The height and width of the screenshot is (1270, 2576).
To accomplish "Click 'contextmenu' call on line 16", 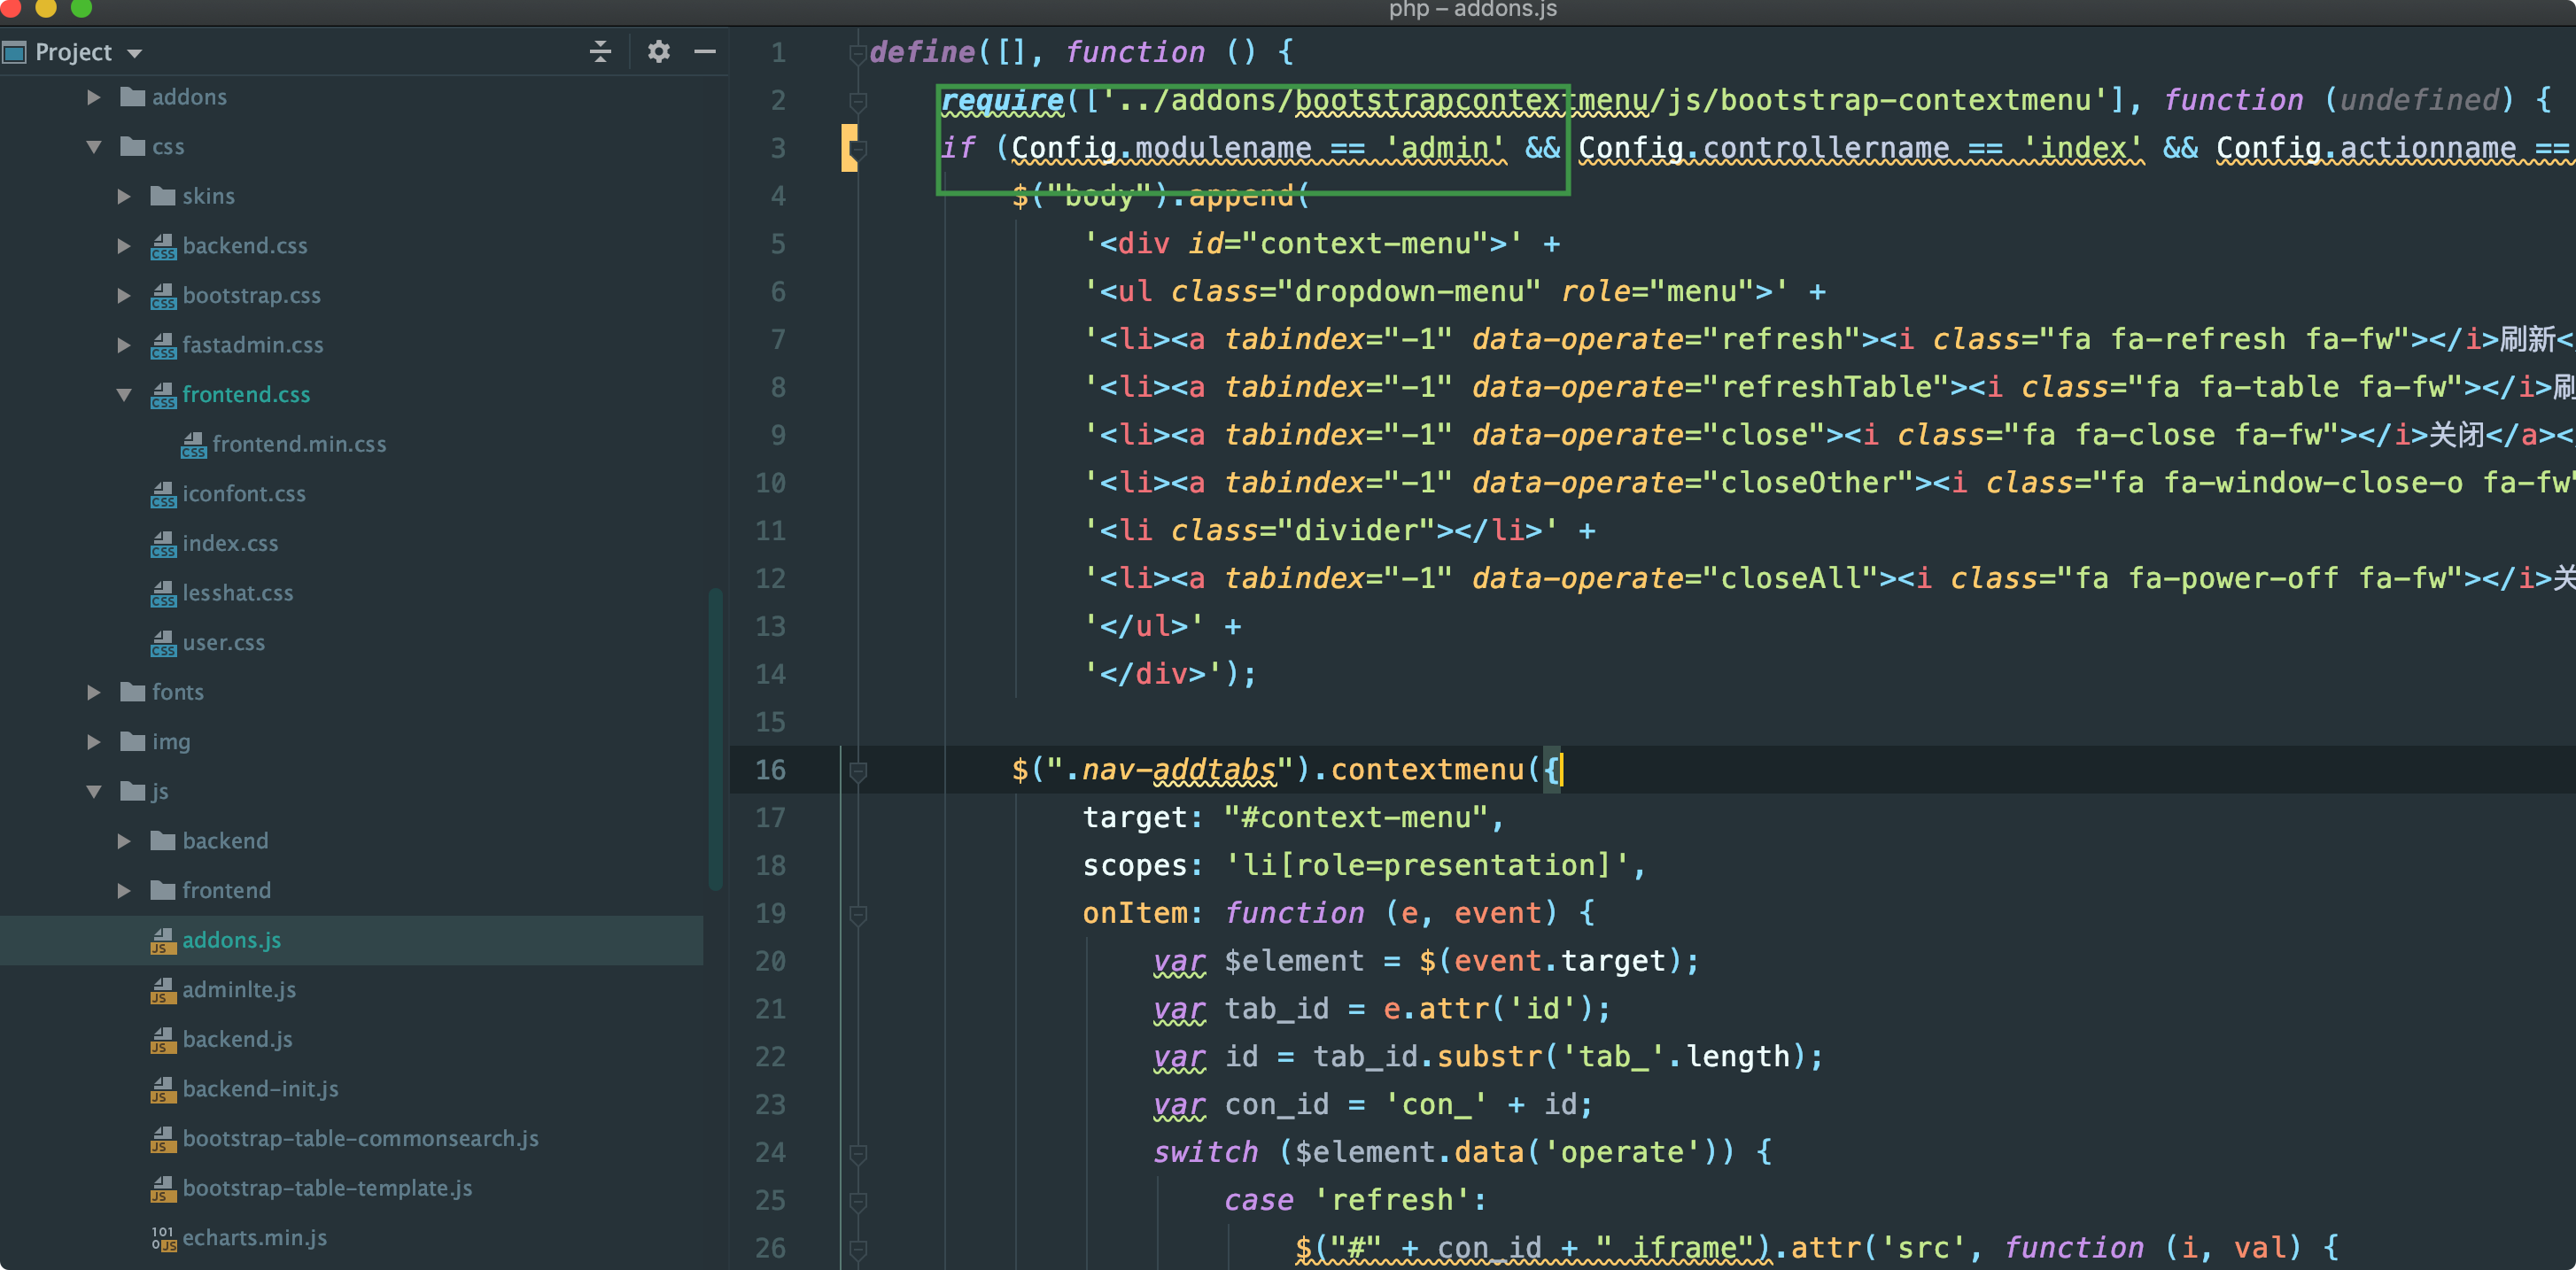I will point(1427,770).
